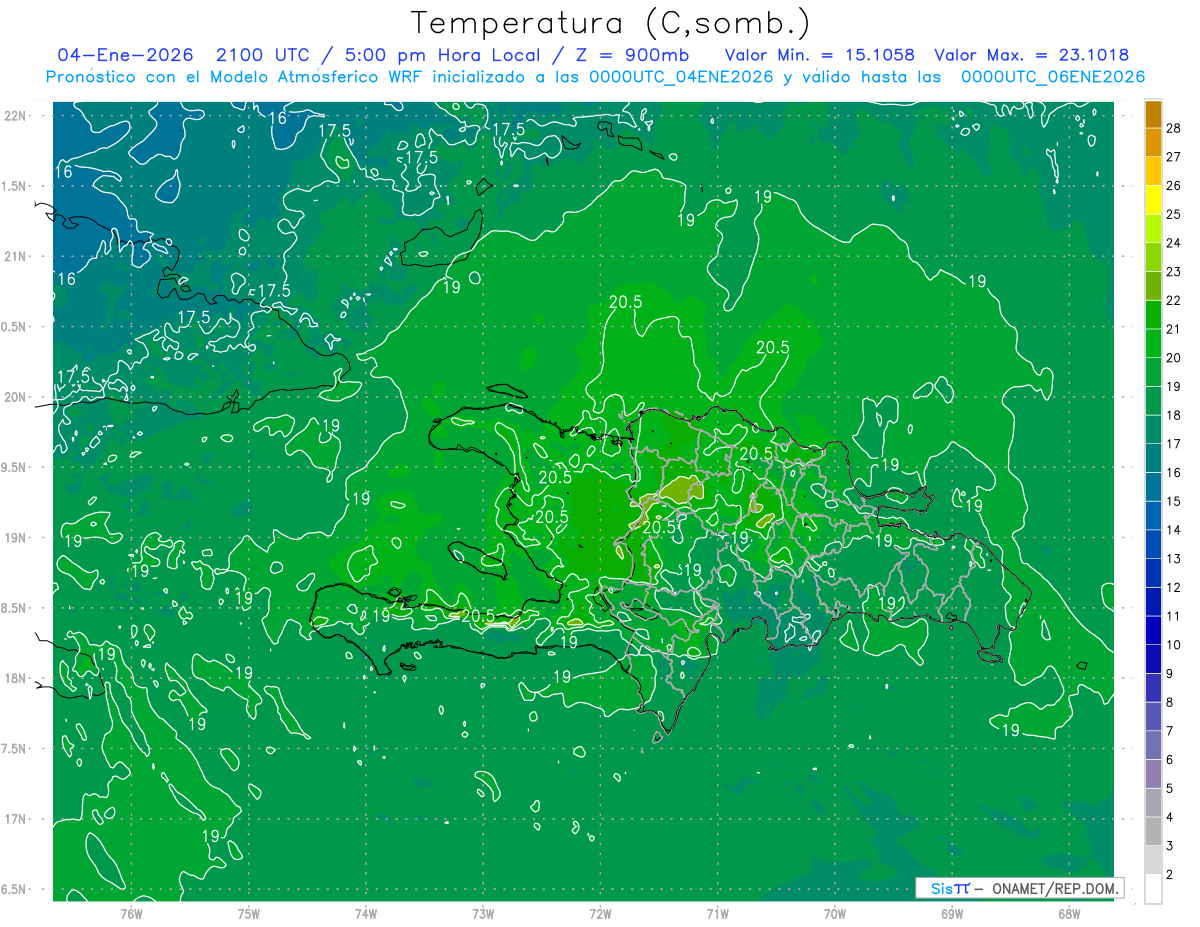Click the 'ONAMET/REP.DOM.' credit label
The image size is (1200, 927).
tap(1055, 888)
